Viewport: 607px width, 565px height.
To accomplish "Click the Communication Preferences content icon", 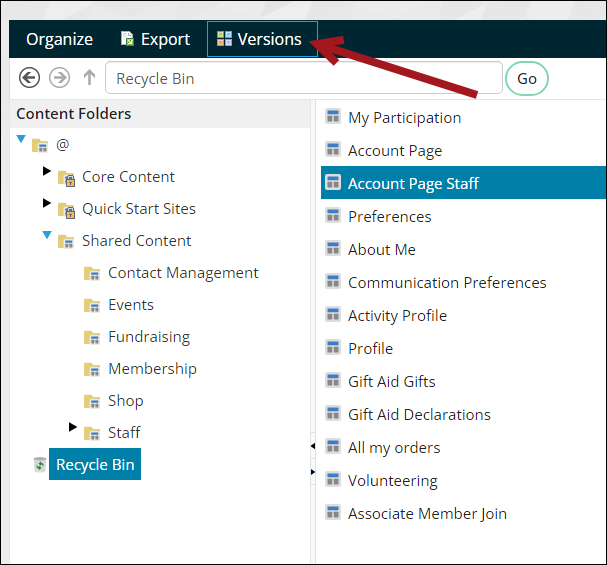I will [x=333, y=281].
